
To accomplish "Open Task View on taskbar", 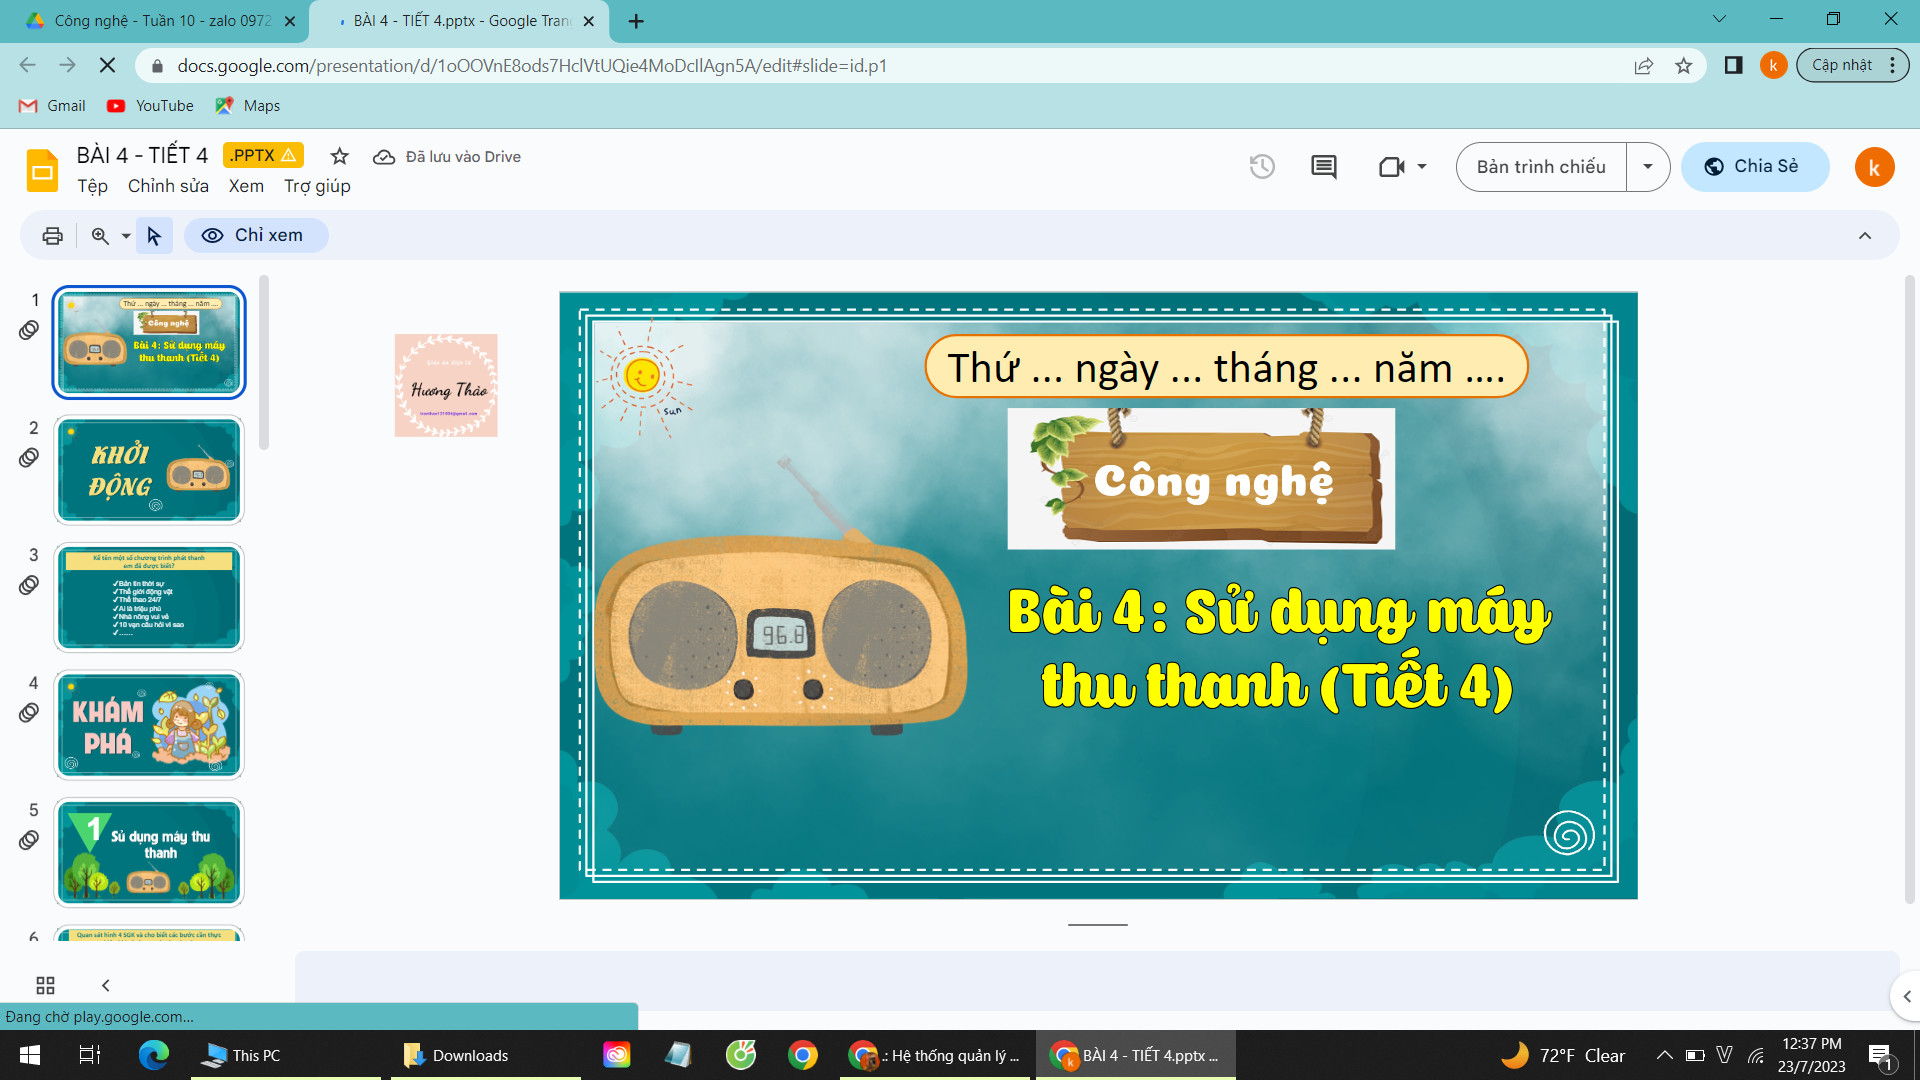I will 90,1055.
